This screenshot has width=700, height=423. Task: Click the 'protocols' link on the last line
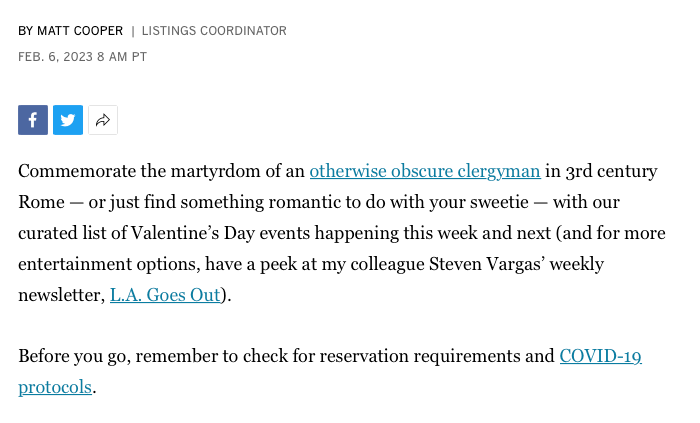(x=55, y=387)
